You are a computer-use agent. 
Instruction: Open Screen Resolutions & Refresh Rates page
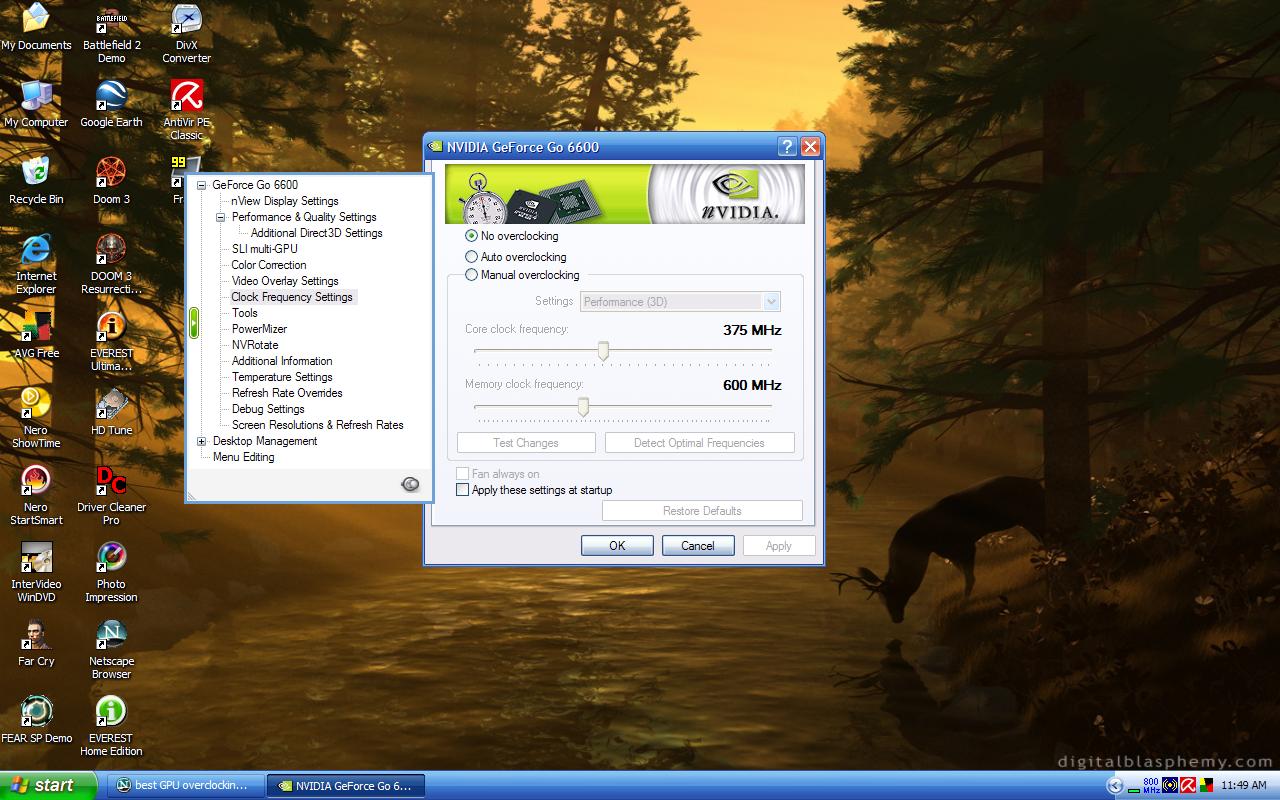coord(318,425)
